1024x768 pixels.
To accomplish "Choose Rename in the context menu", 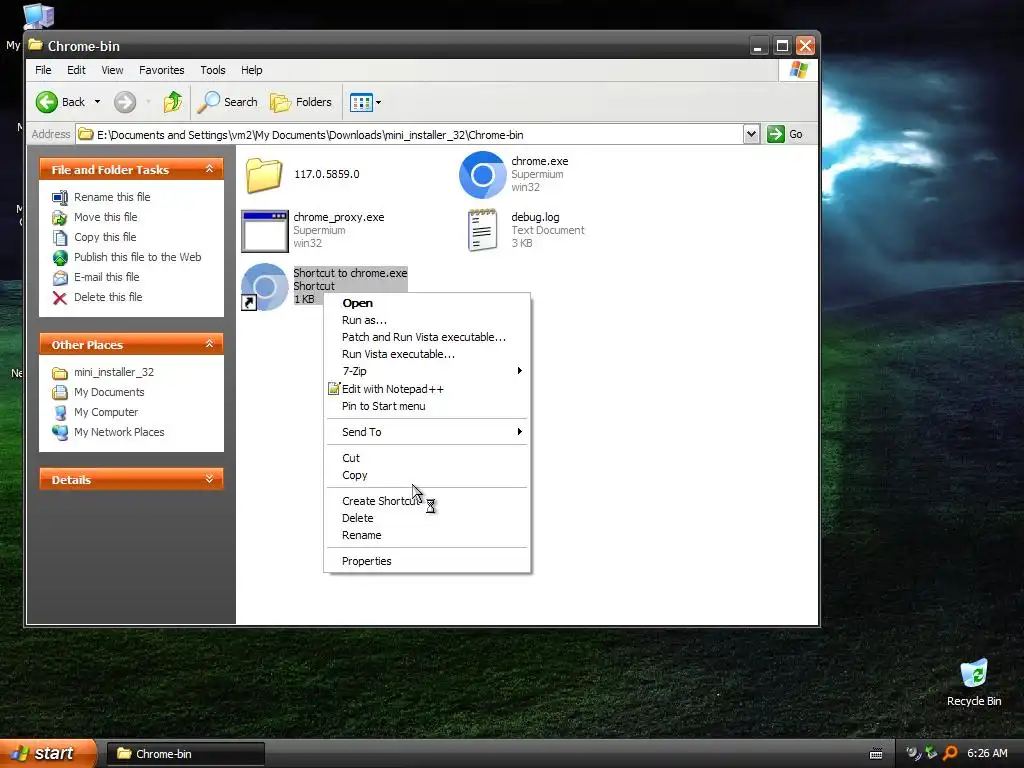I will 427,535.
